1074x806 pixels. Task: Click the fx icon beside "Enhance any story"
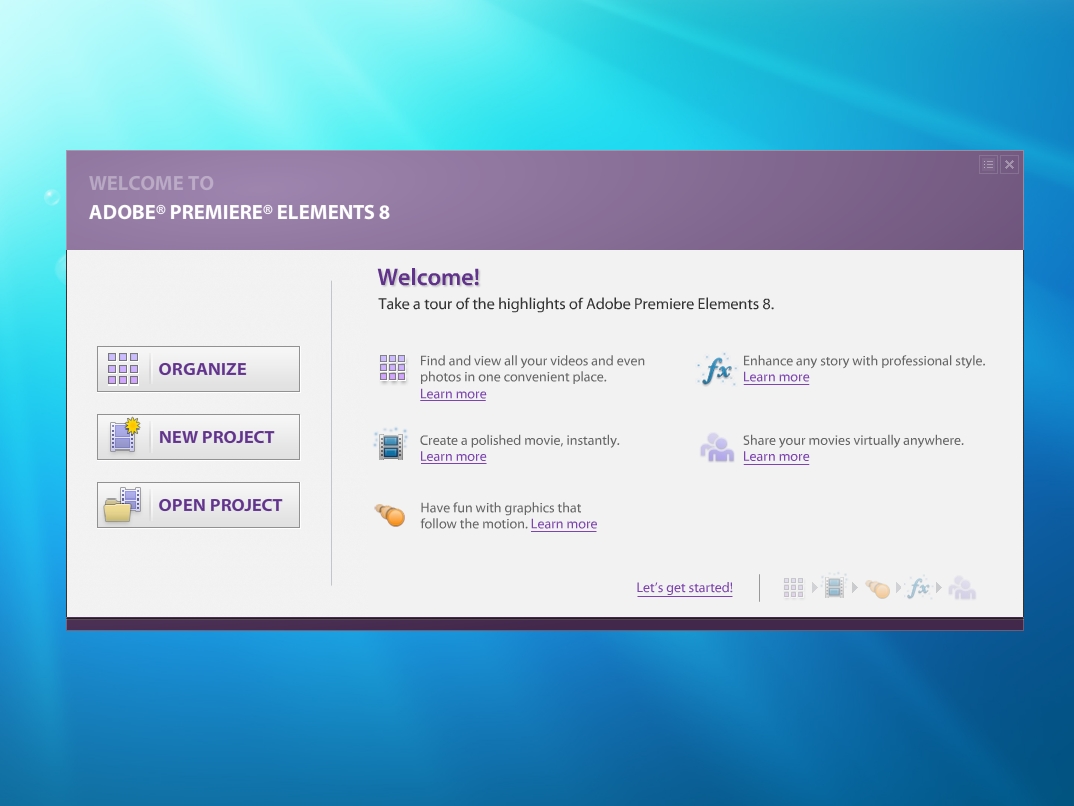click(716, 369)
